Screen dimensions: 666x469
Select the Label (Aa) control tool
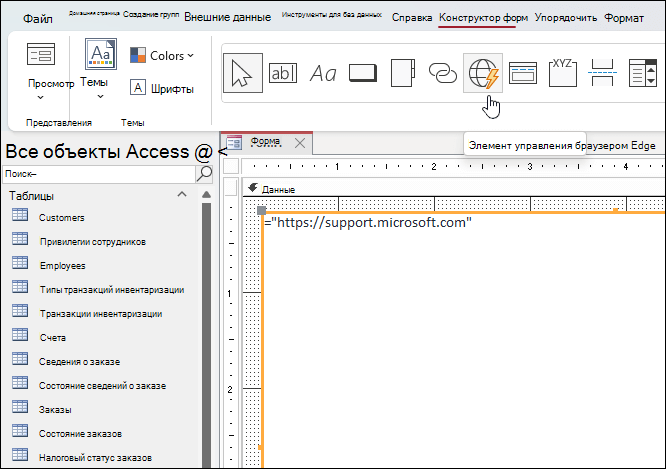pos(323,73)
